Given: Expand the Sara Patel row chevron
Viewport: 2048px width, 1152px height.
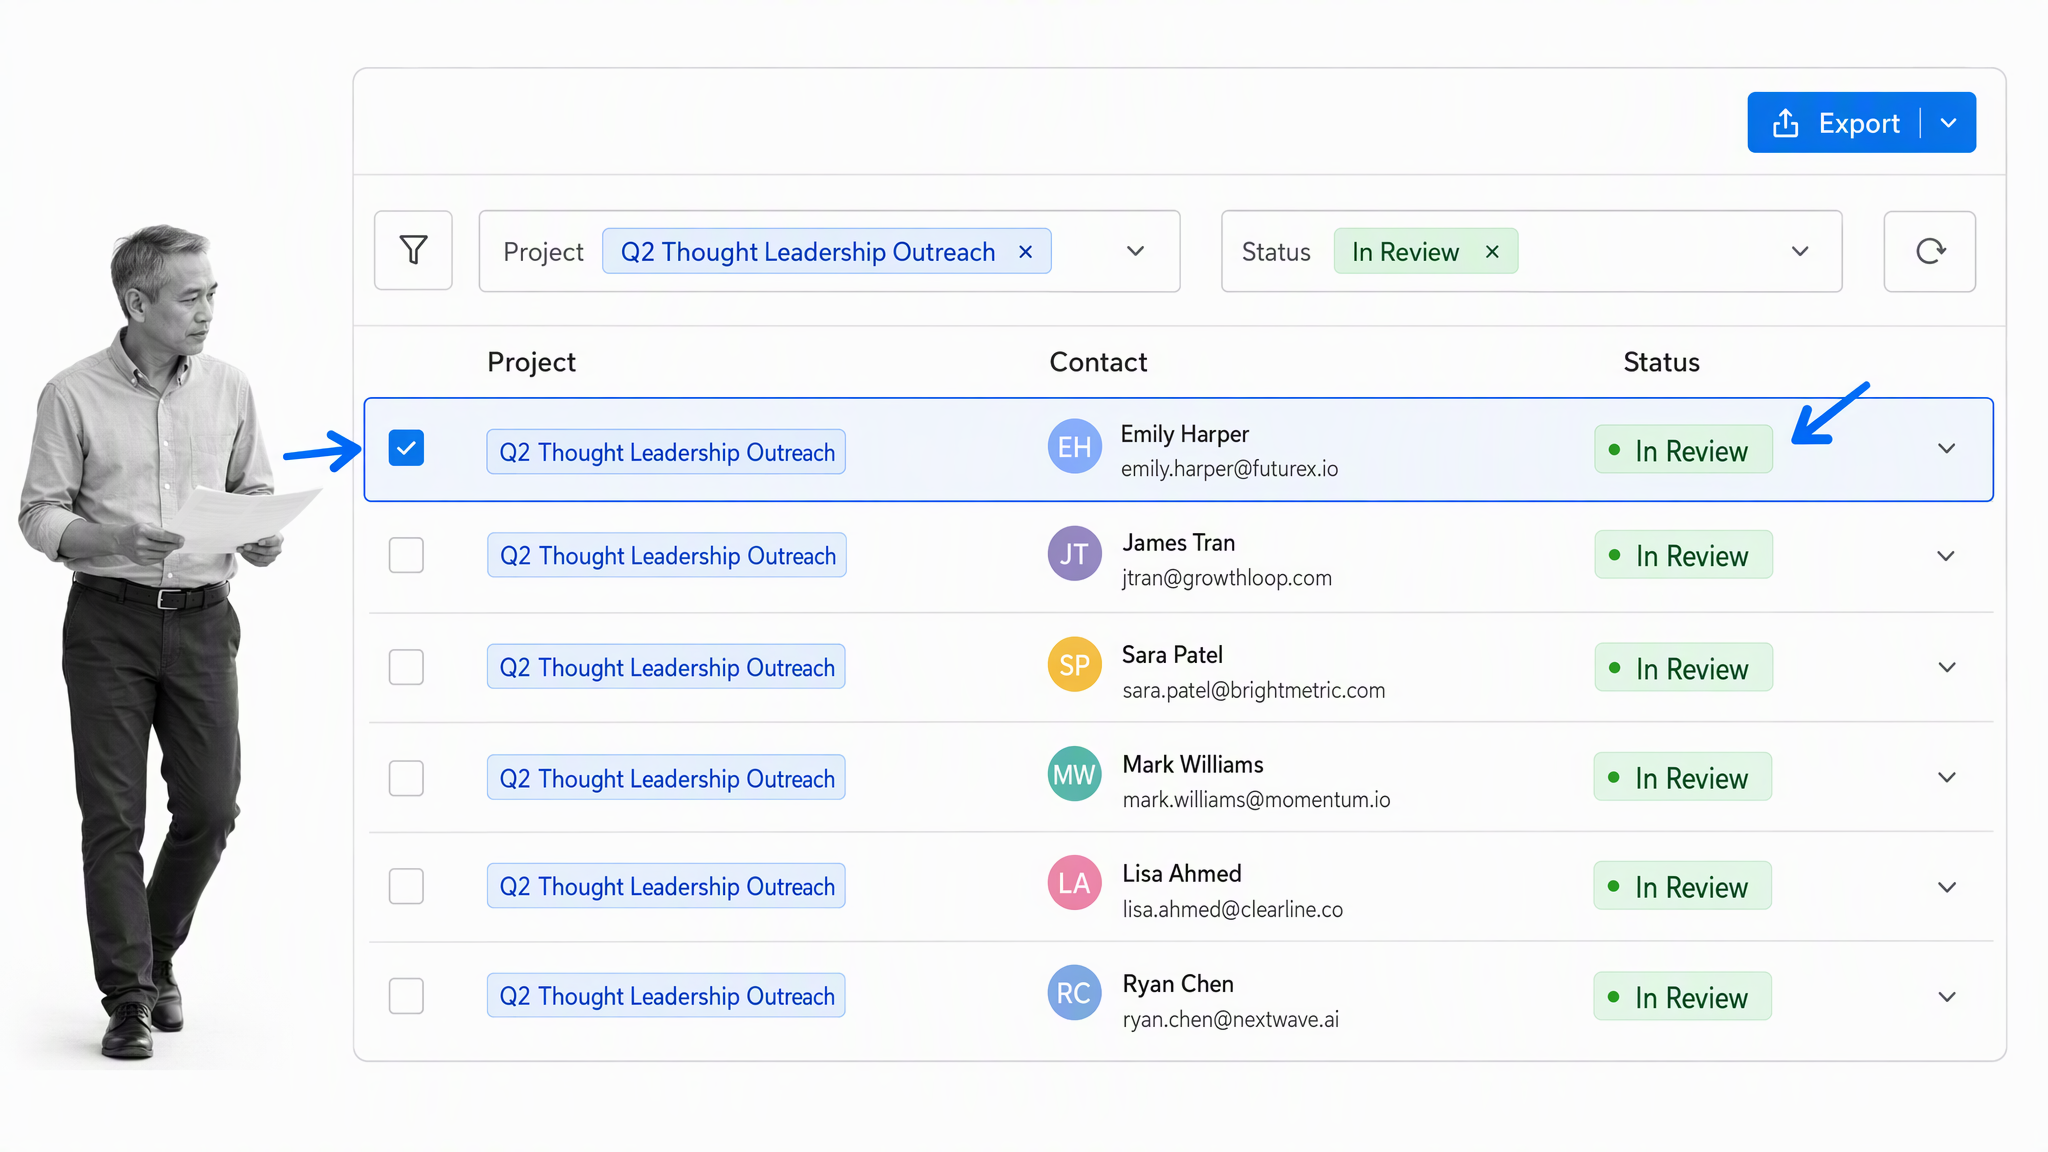Looking at the screenshot, I should (1946, 667).
